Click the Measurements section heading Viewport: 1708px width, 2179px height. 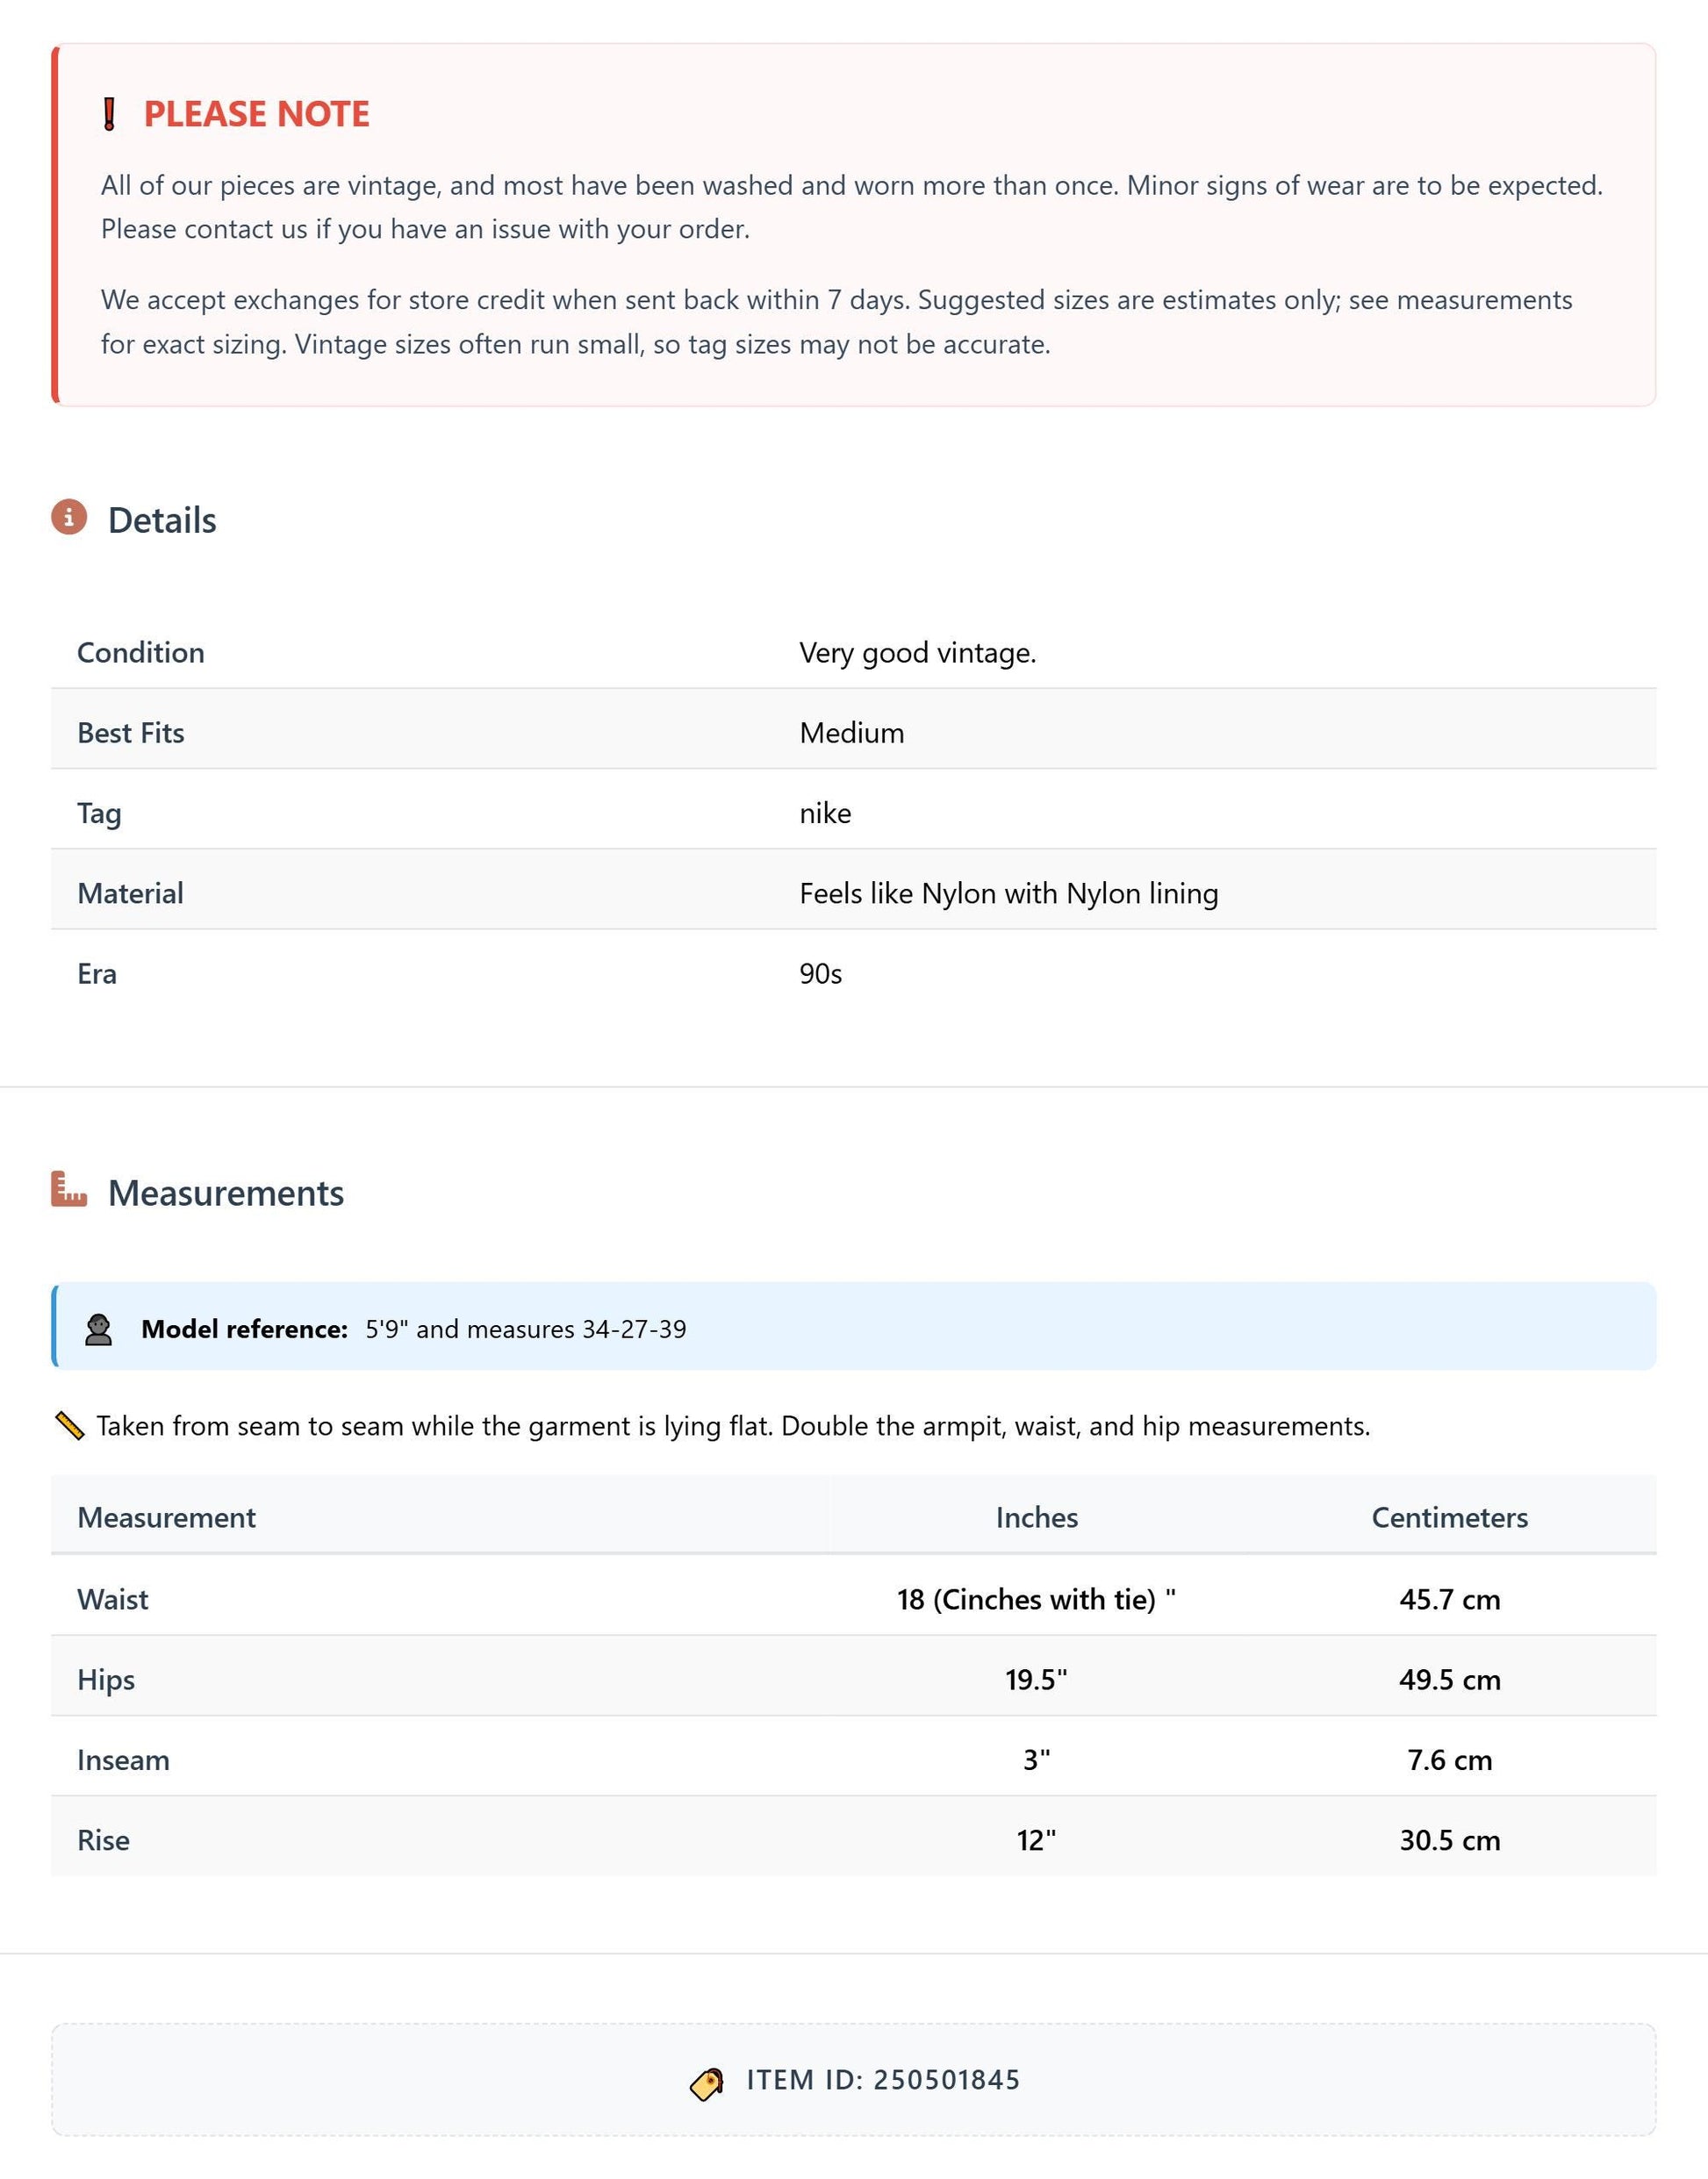[x=226, y=1193]
